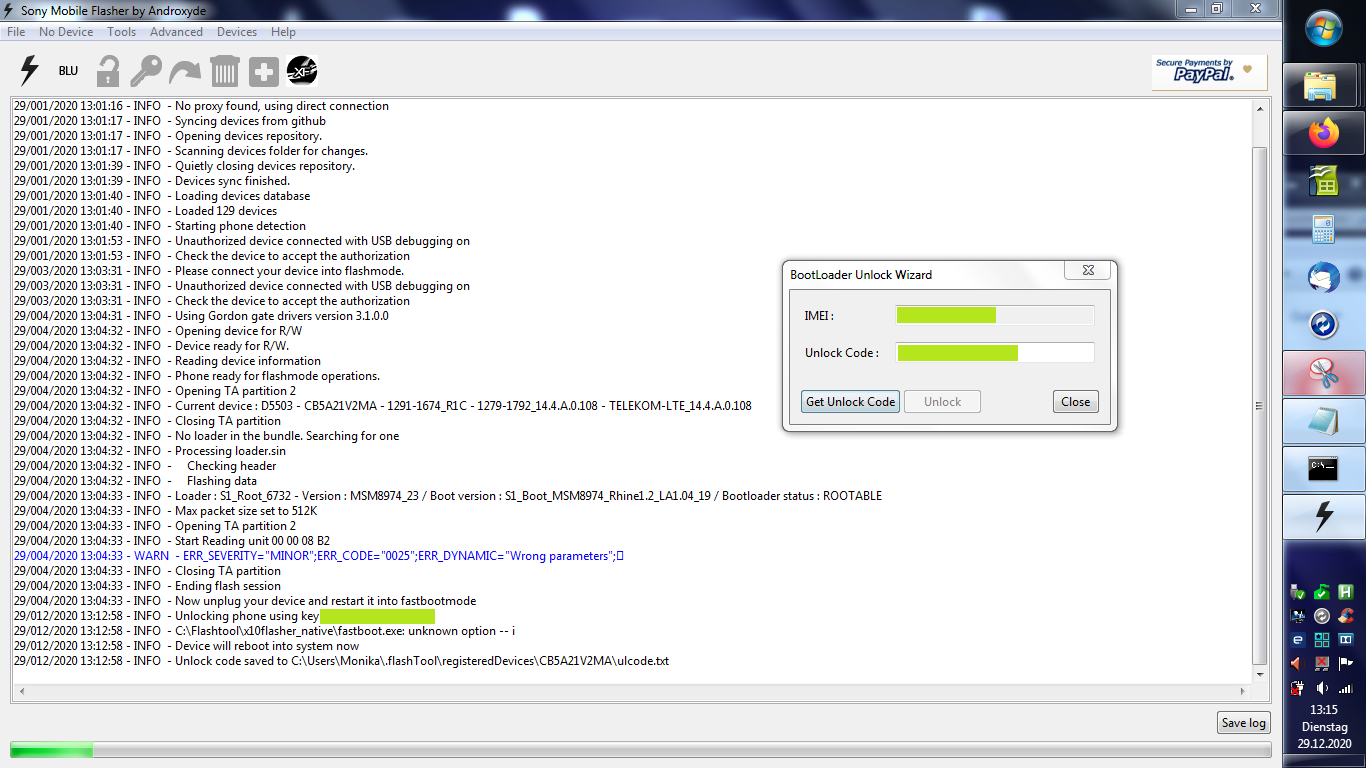Click 'Using Gordon gate drivers version' log line
This screenshot has width=1366, height=768.
coord(201,316)
